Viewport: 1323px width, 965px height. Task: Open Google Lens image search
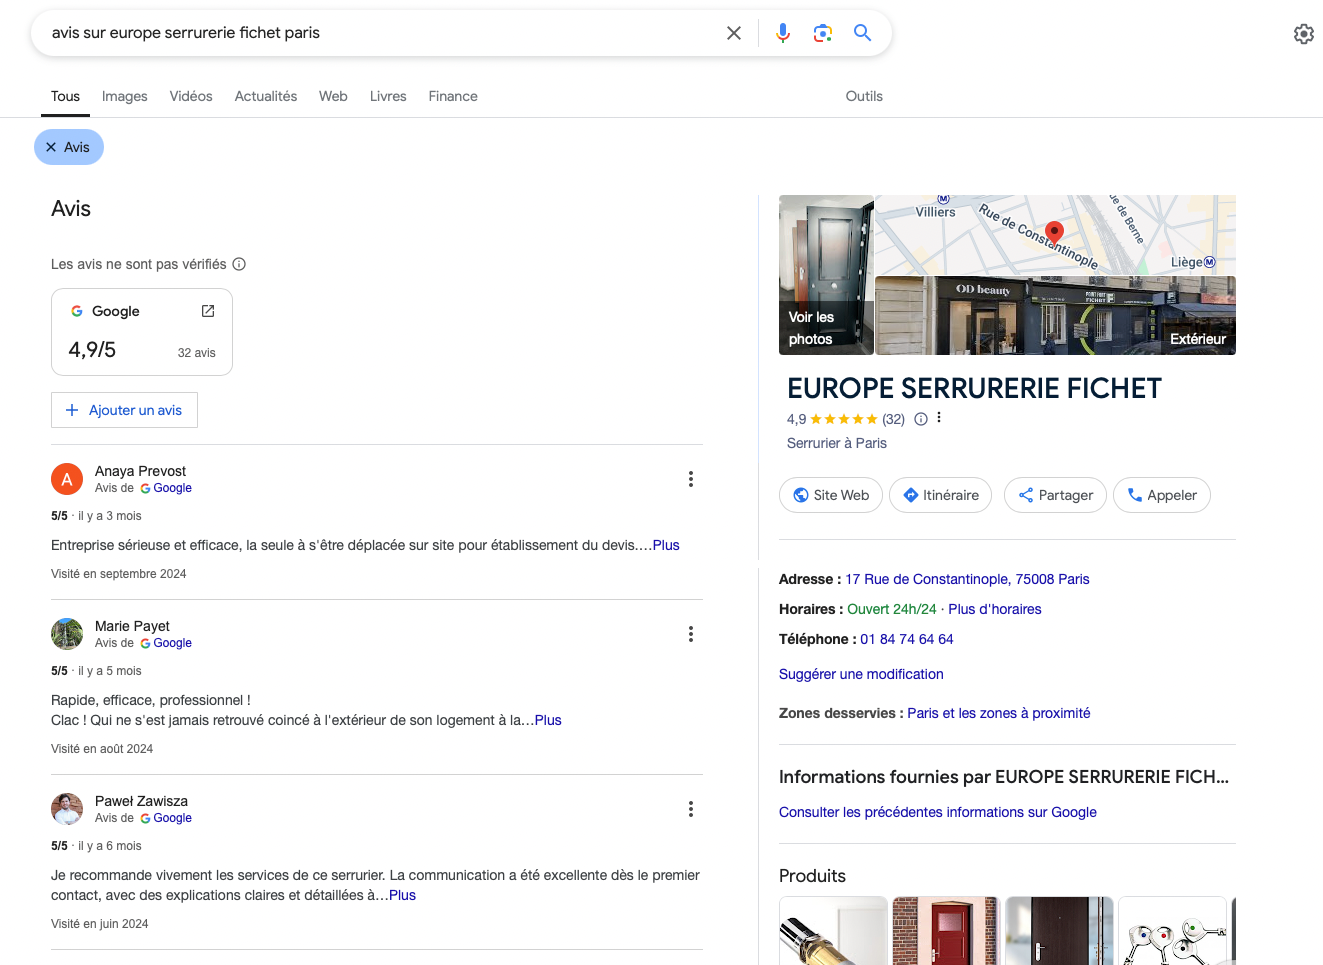823,33
